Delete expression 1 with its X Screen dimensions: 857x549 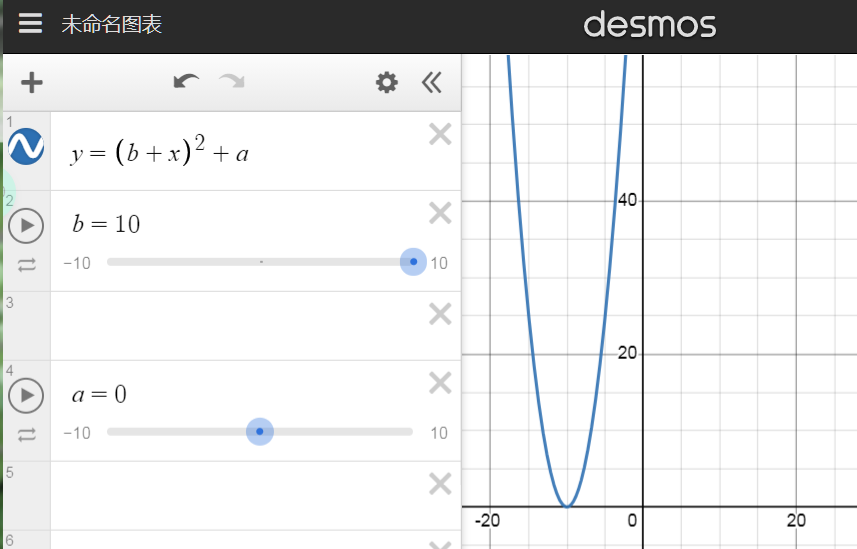pyautogui.click(x=440, y=134)
